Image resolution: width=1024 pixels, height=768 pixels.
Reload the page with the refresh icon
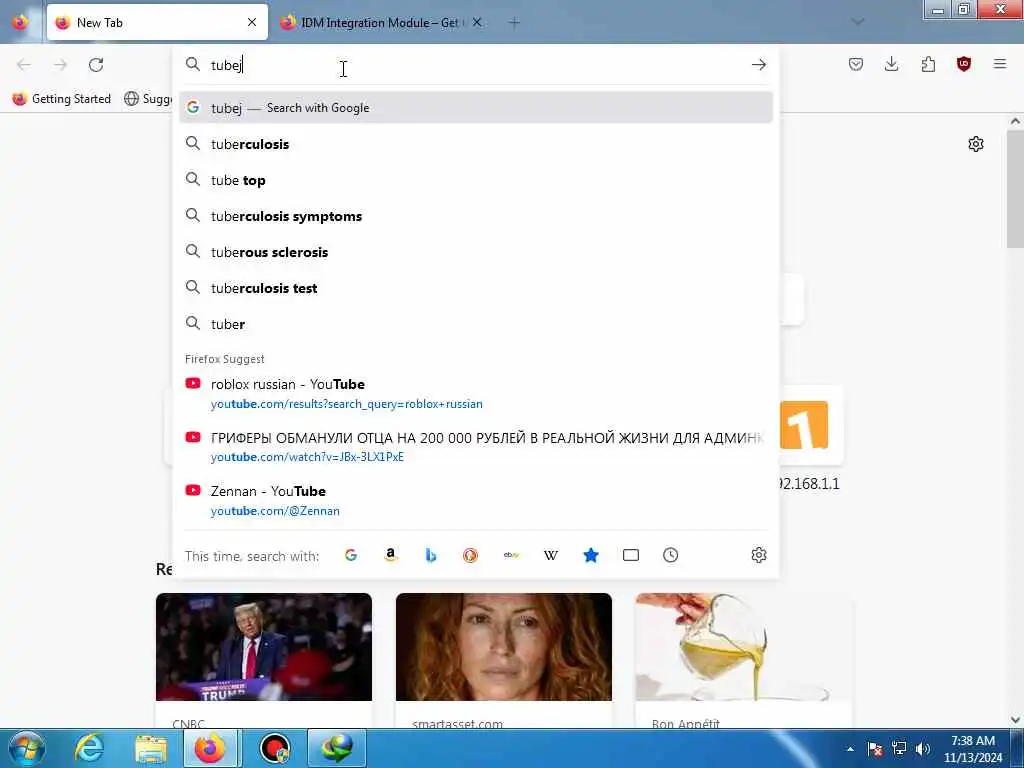point(96,65)
